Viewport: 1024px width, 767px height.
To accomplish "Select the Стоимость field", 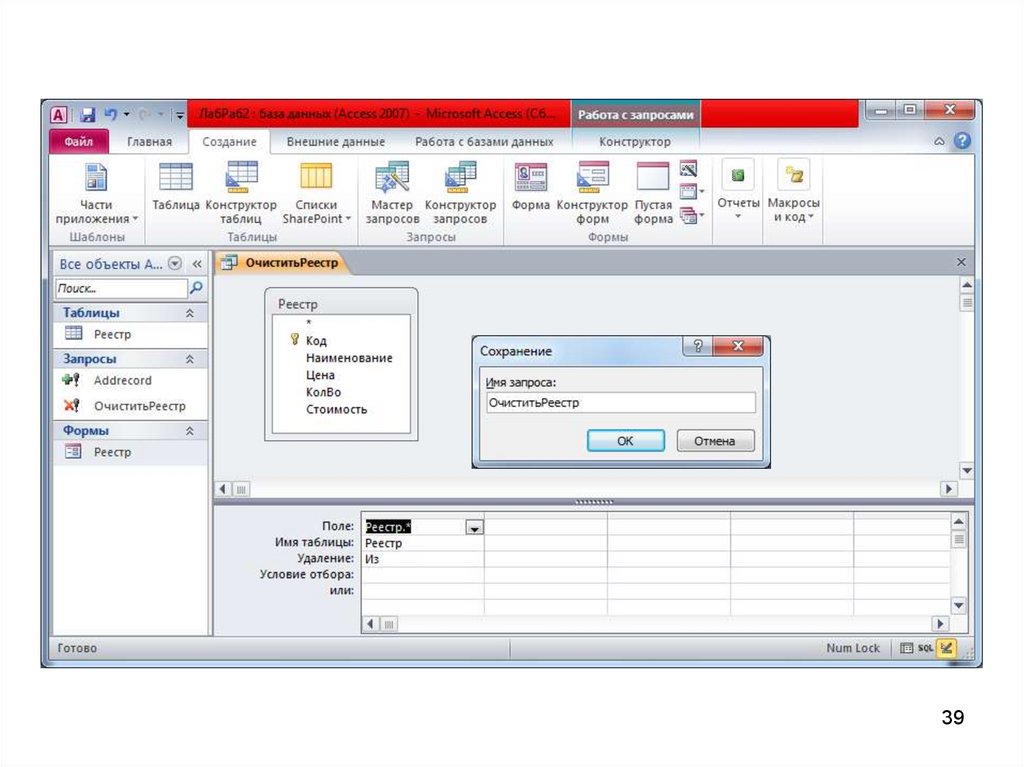I will tap(336, 410).
